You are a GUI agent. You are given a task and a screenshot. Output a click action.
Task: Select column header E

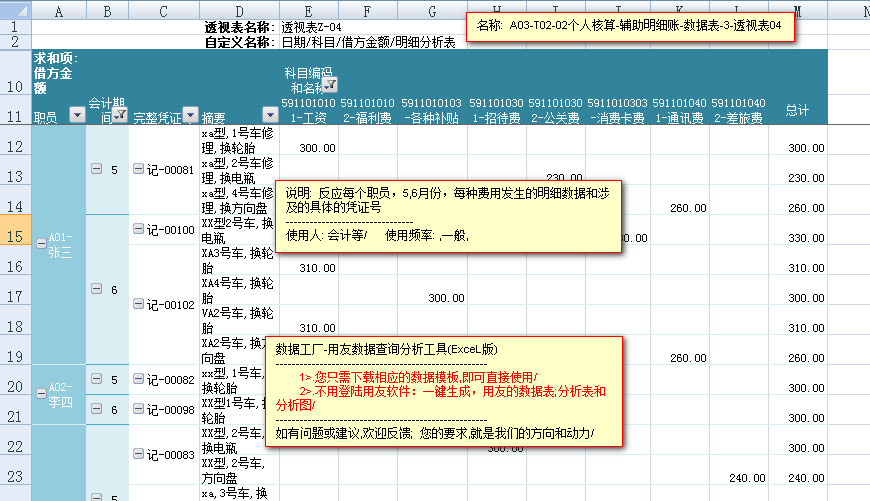[x=308, y=10]
